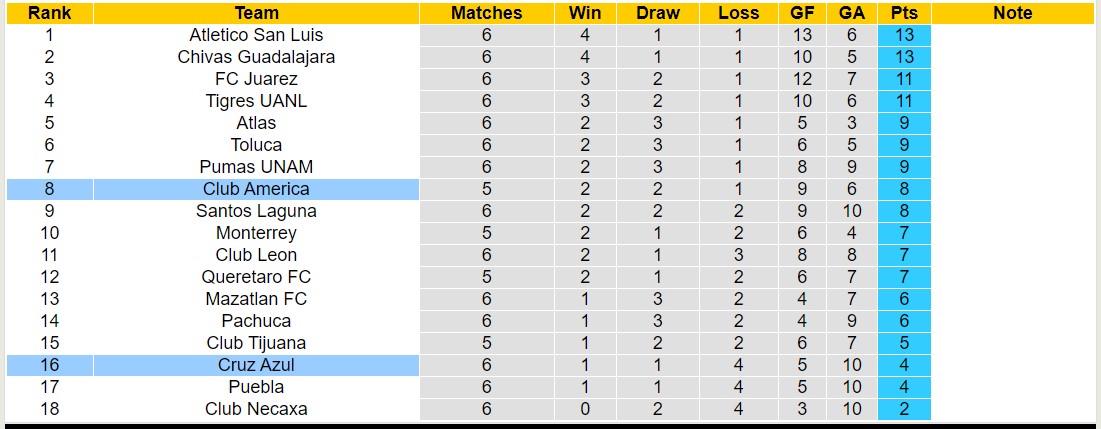
Task: Click the highlighted Cruz Azul team
Action: pyautogui.click(x=256, y=365)
